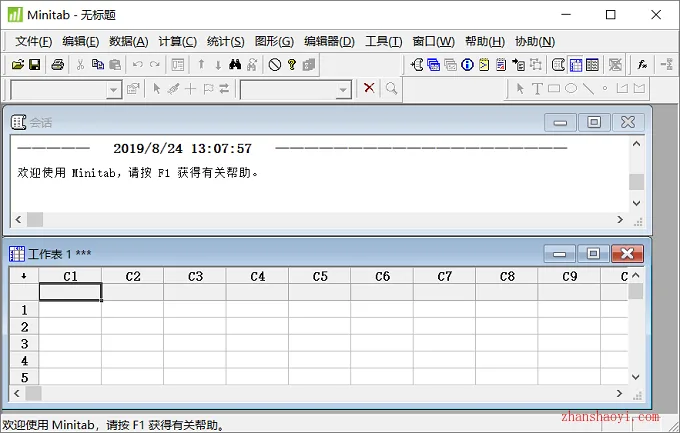This screenshot has width=680, height=433.
Task: Select the Text T drawing tool
Action: coord(537,89)
